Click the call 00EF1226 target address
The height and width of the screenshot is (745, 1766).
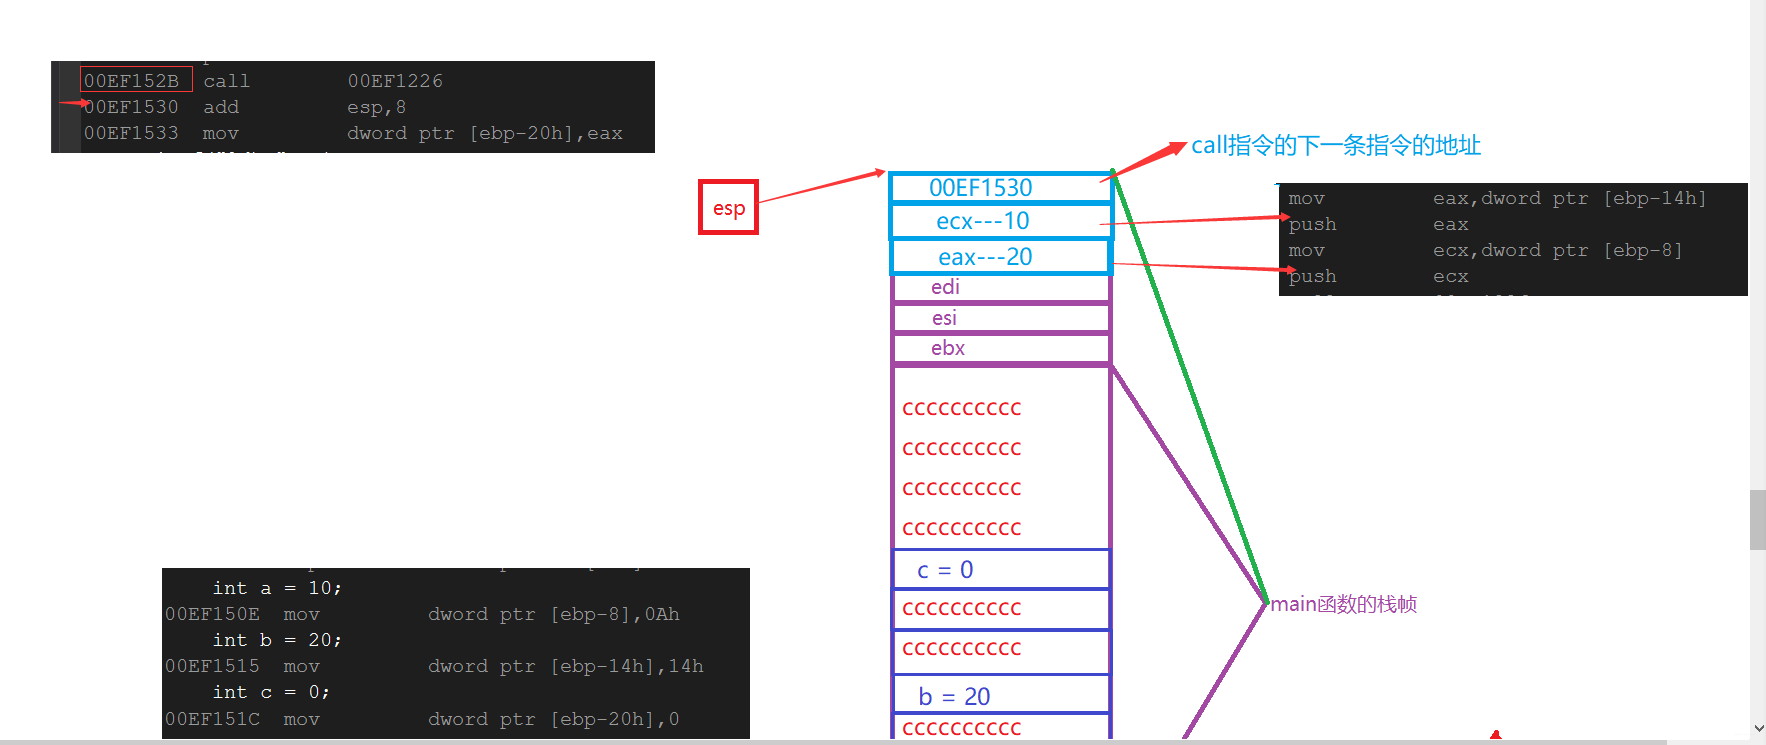point(395,81)
